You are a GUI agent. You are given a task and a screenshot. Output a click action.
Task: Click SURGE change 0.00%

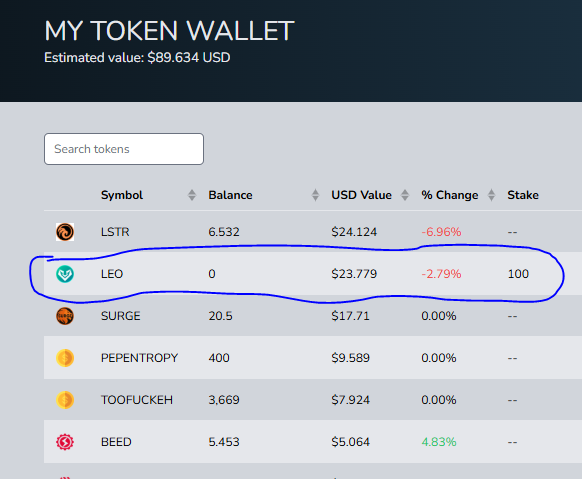[x=439, y=316]
